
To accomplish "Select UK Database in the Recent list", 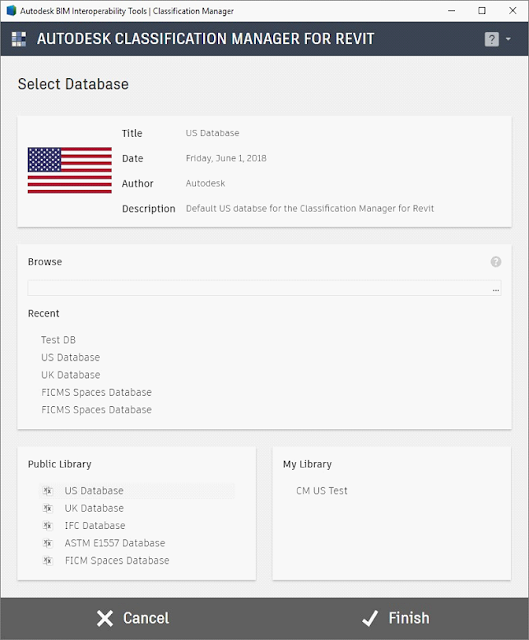I will pos(71,375).
